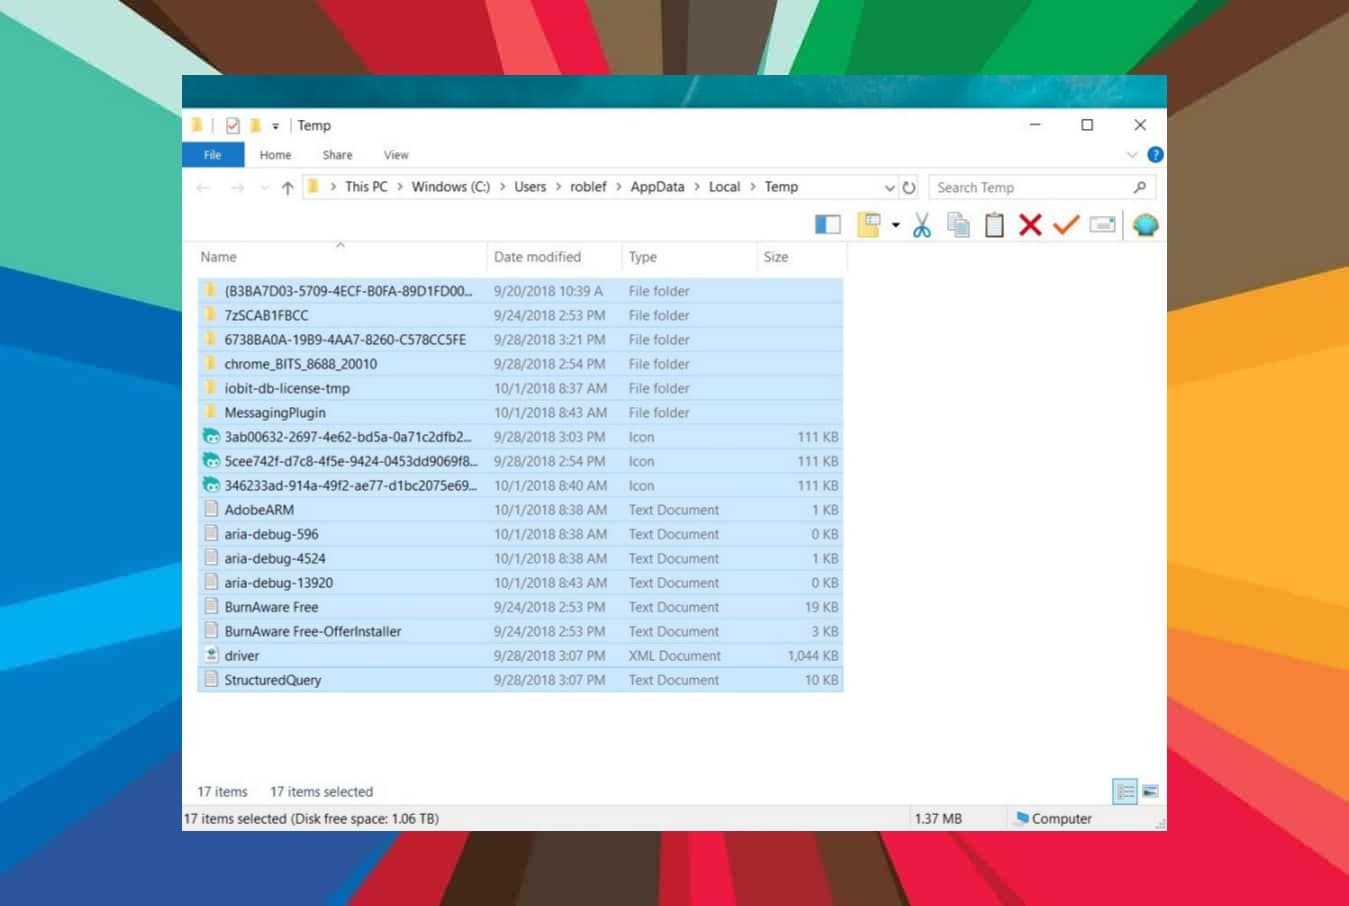The height and width of the screenshot is (906, 1349).
Task: Click the Refresh button beside the address bar
Action: coord(908,187)
